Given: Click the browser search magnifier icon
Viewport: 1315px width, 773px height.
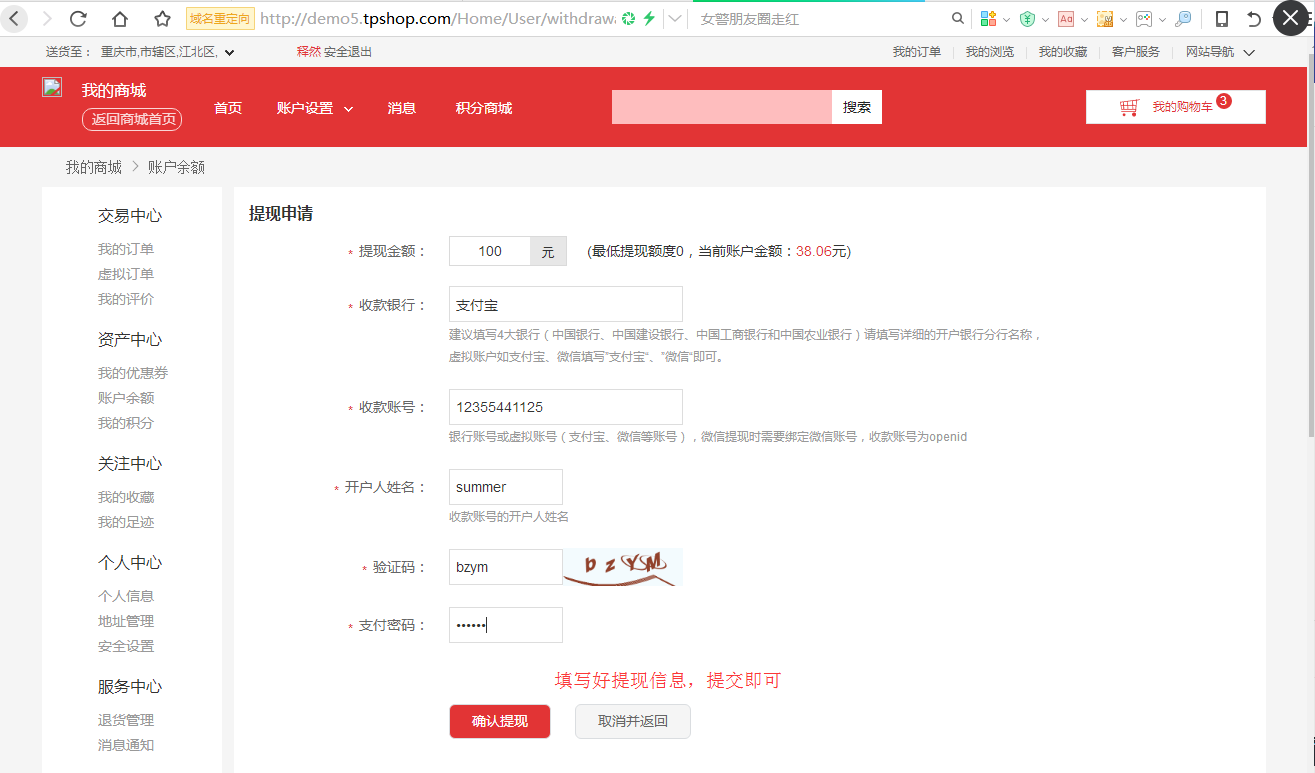Looking at the screenshot, I should point(958,18).
